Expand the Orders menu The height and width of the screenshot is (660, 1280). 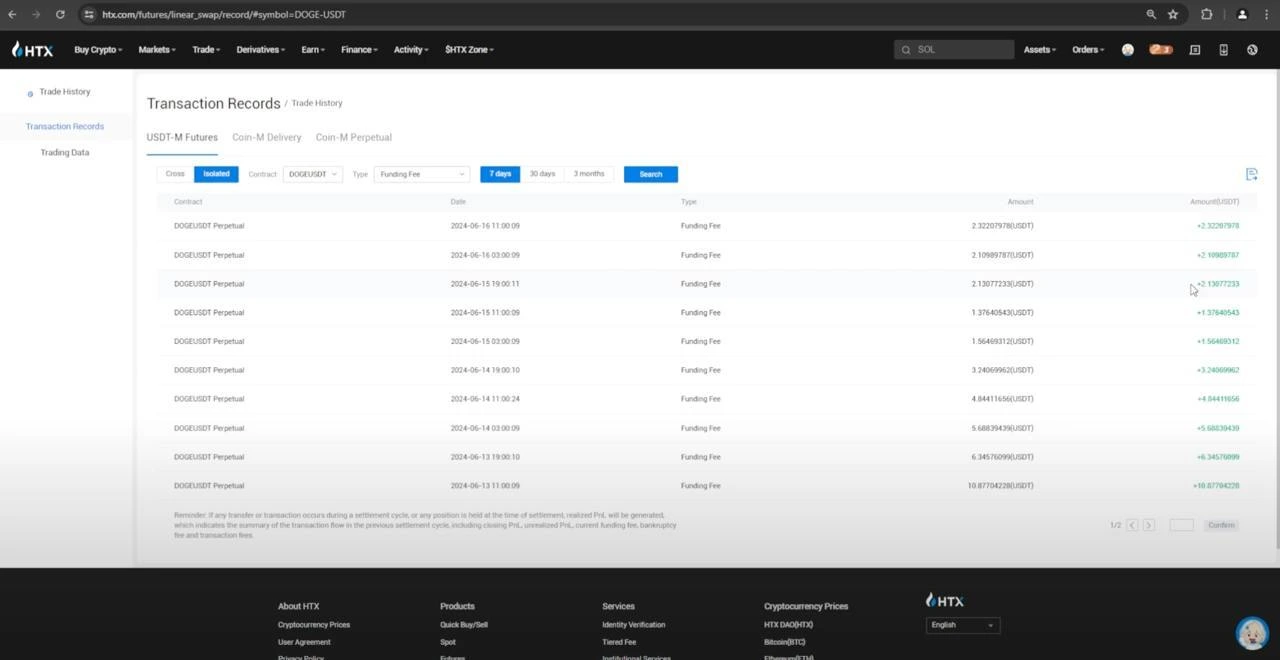click(1088, 49)
